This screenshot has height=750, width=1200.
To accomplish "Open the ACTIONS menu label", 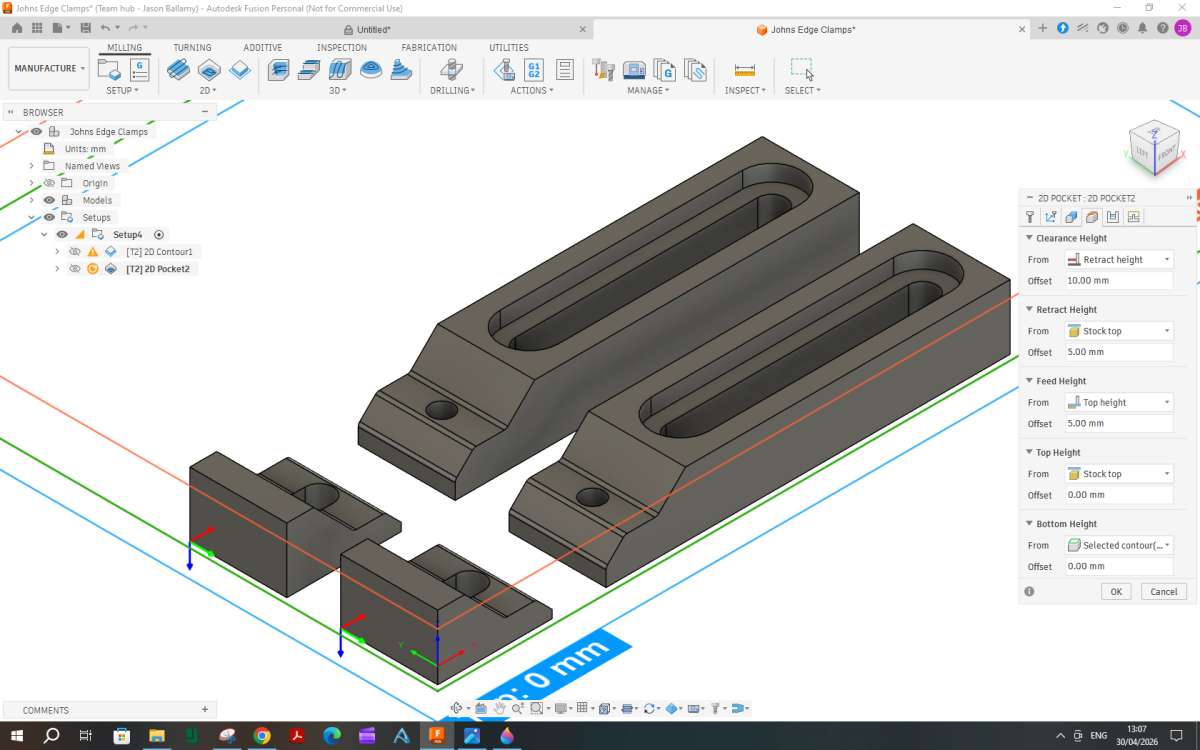I will click(x=531, y=90).
